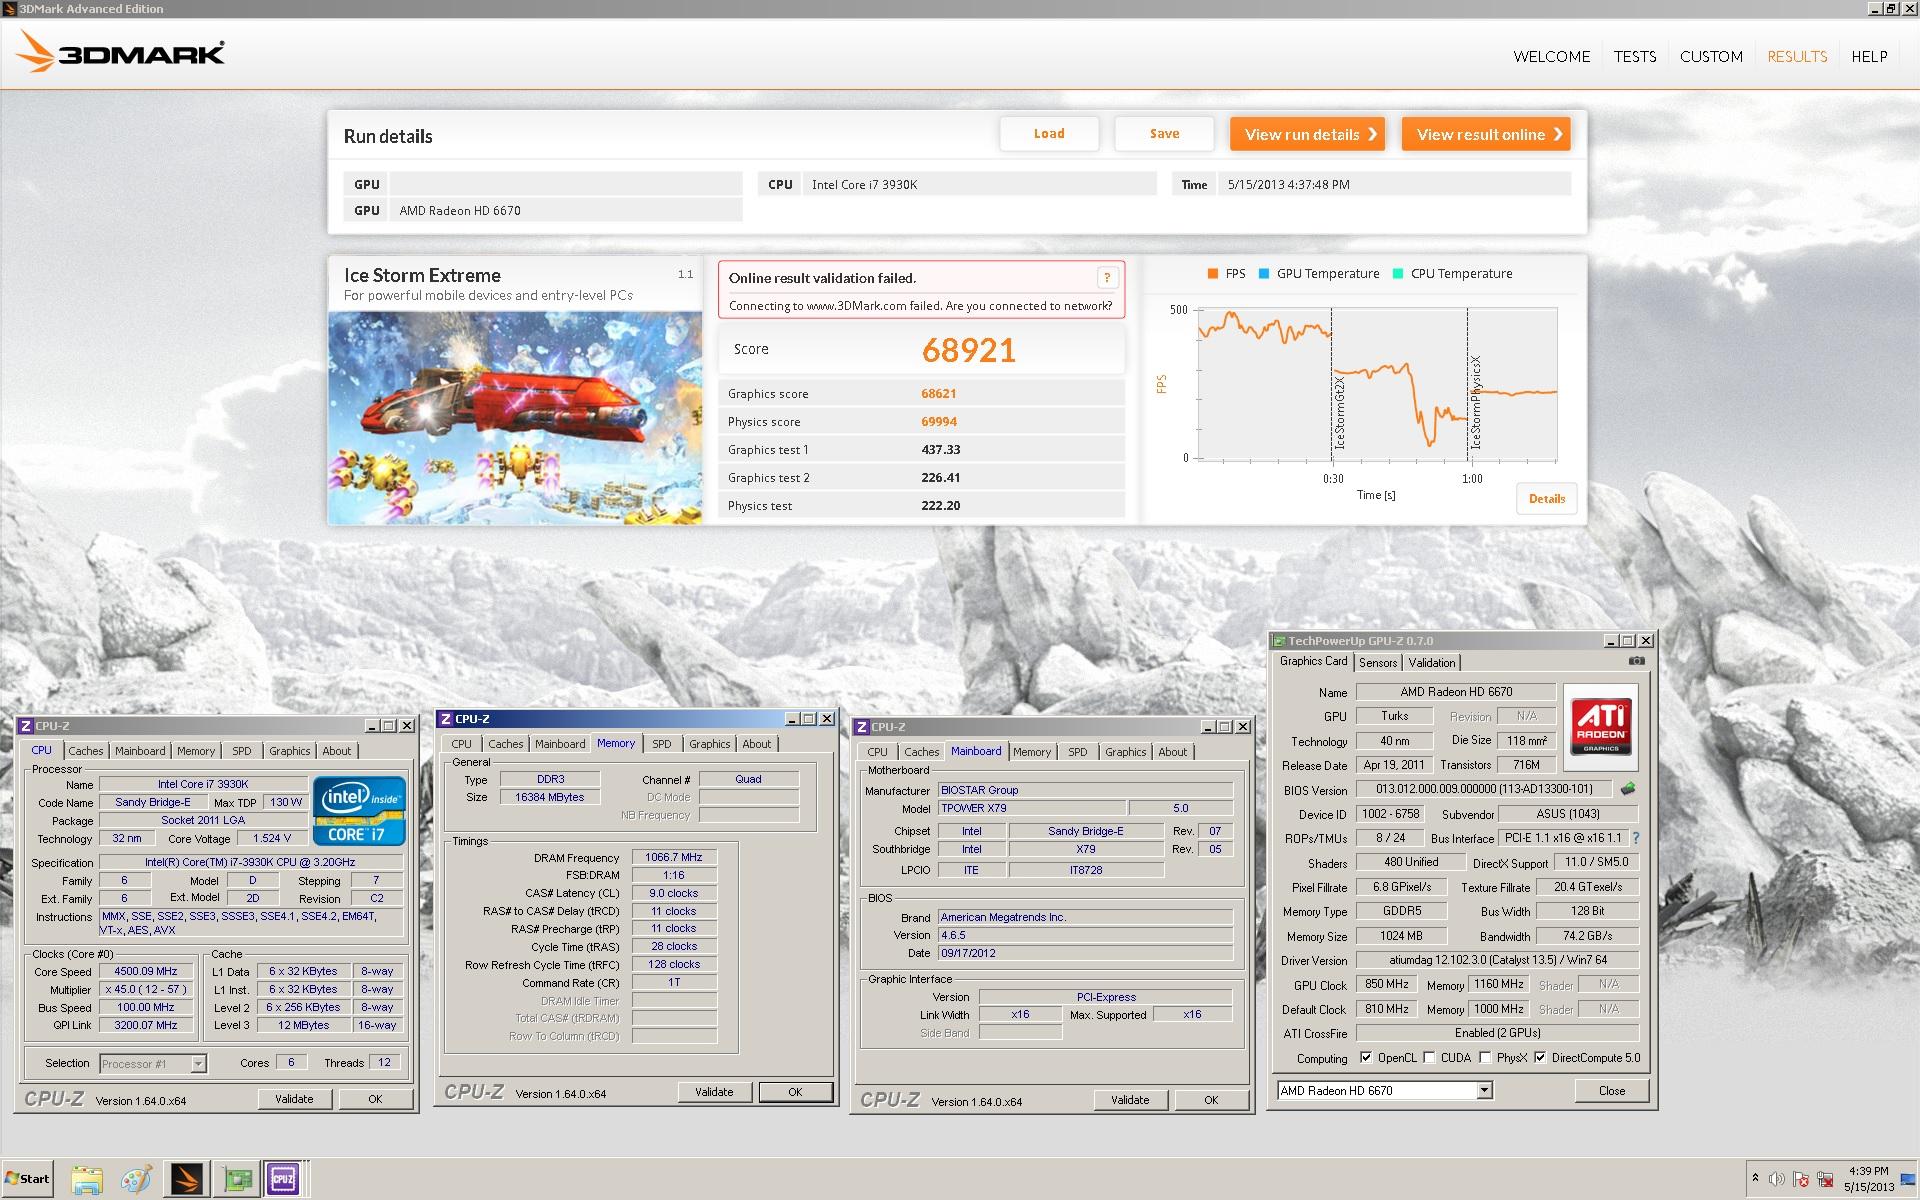The width and height of the screenshot is (1920, 1200).
Task: Click View result online button
Action: [1486, 134]
